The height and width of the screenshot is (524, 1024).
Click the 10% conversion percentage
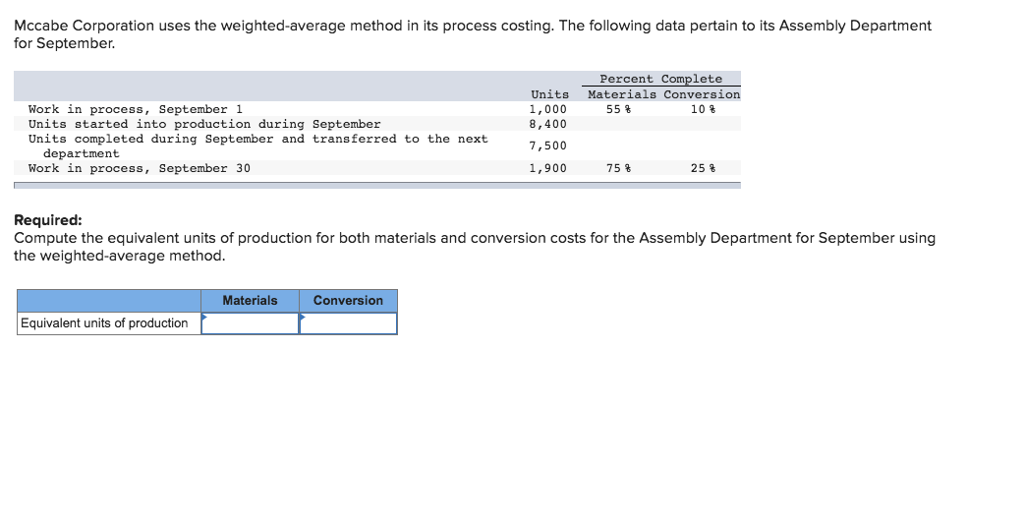point(703,109)
